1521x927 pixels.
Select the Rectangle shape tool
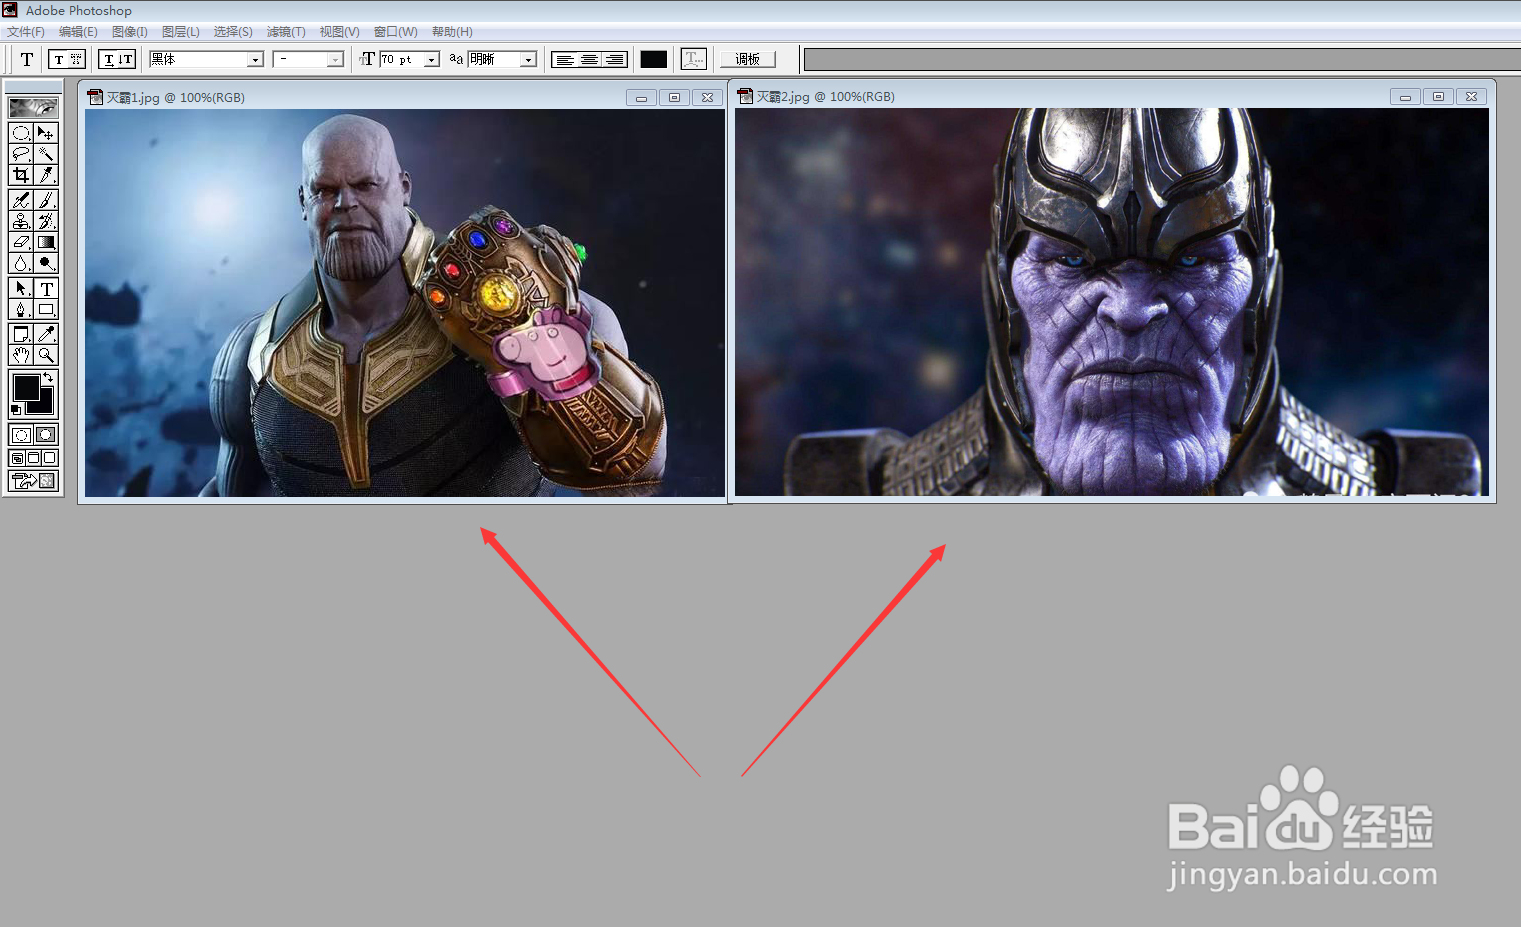(46, 309)
